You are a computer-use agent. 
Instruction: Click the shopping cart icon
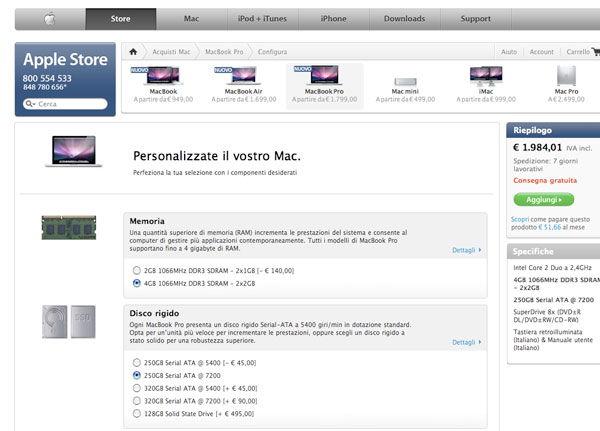tap(595, 51)
